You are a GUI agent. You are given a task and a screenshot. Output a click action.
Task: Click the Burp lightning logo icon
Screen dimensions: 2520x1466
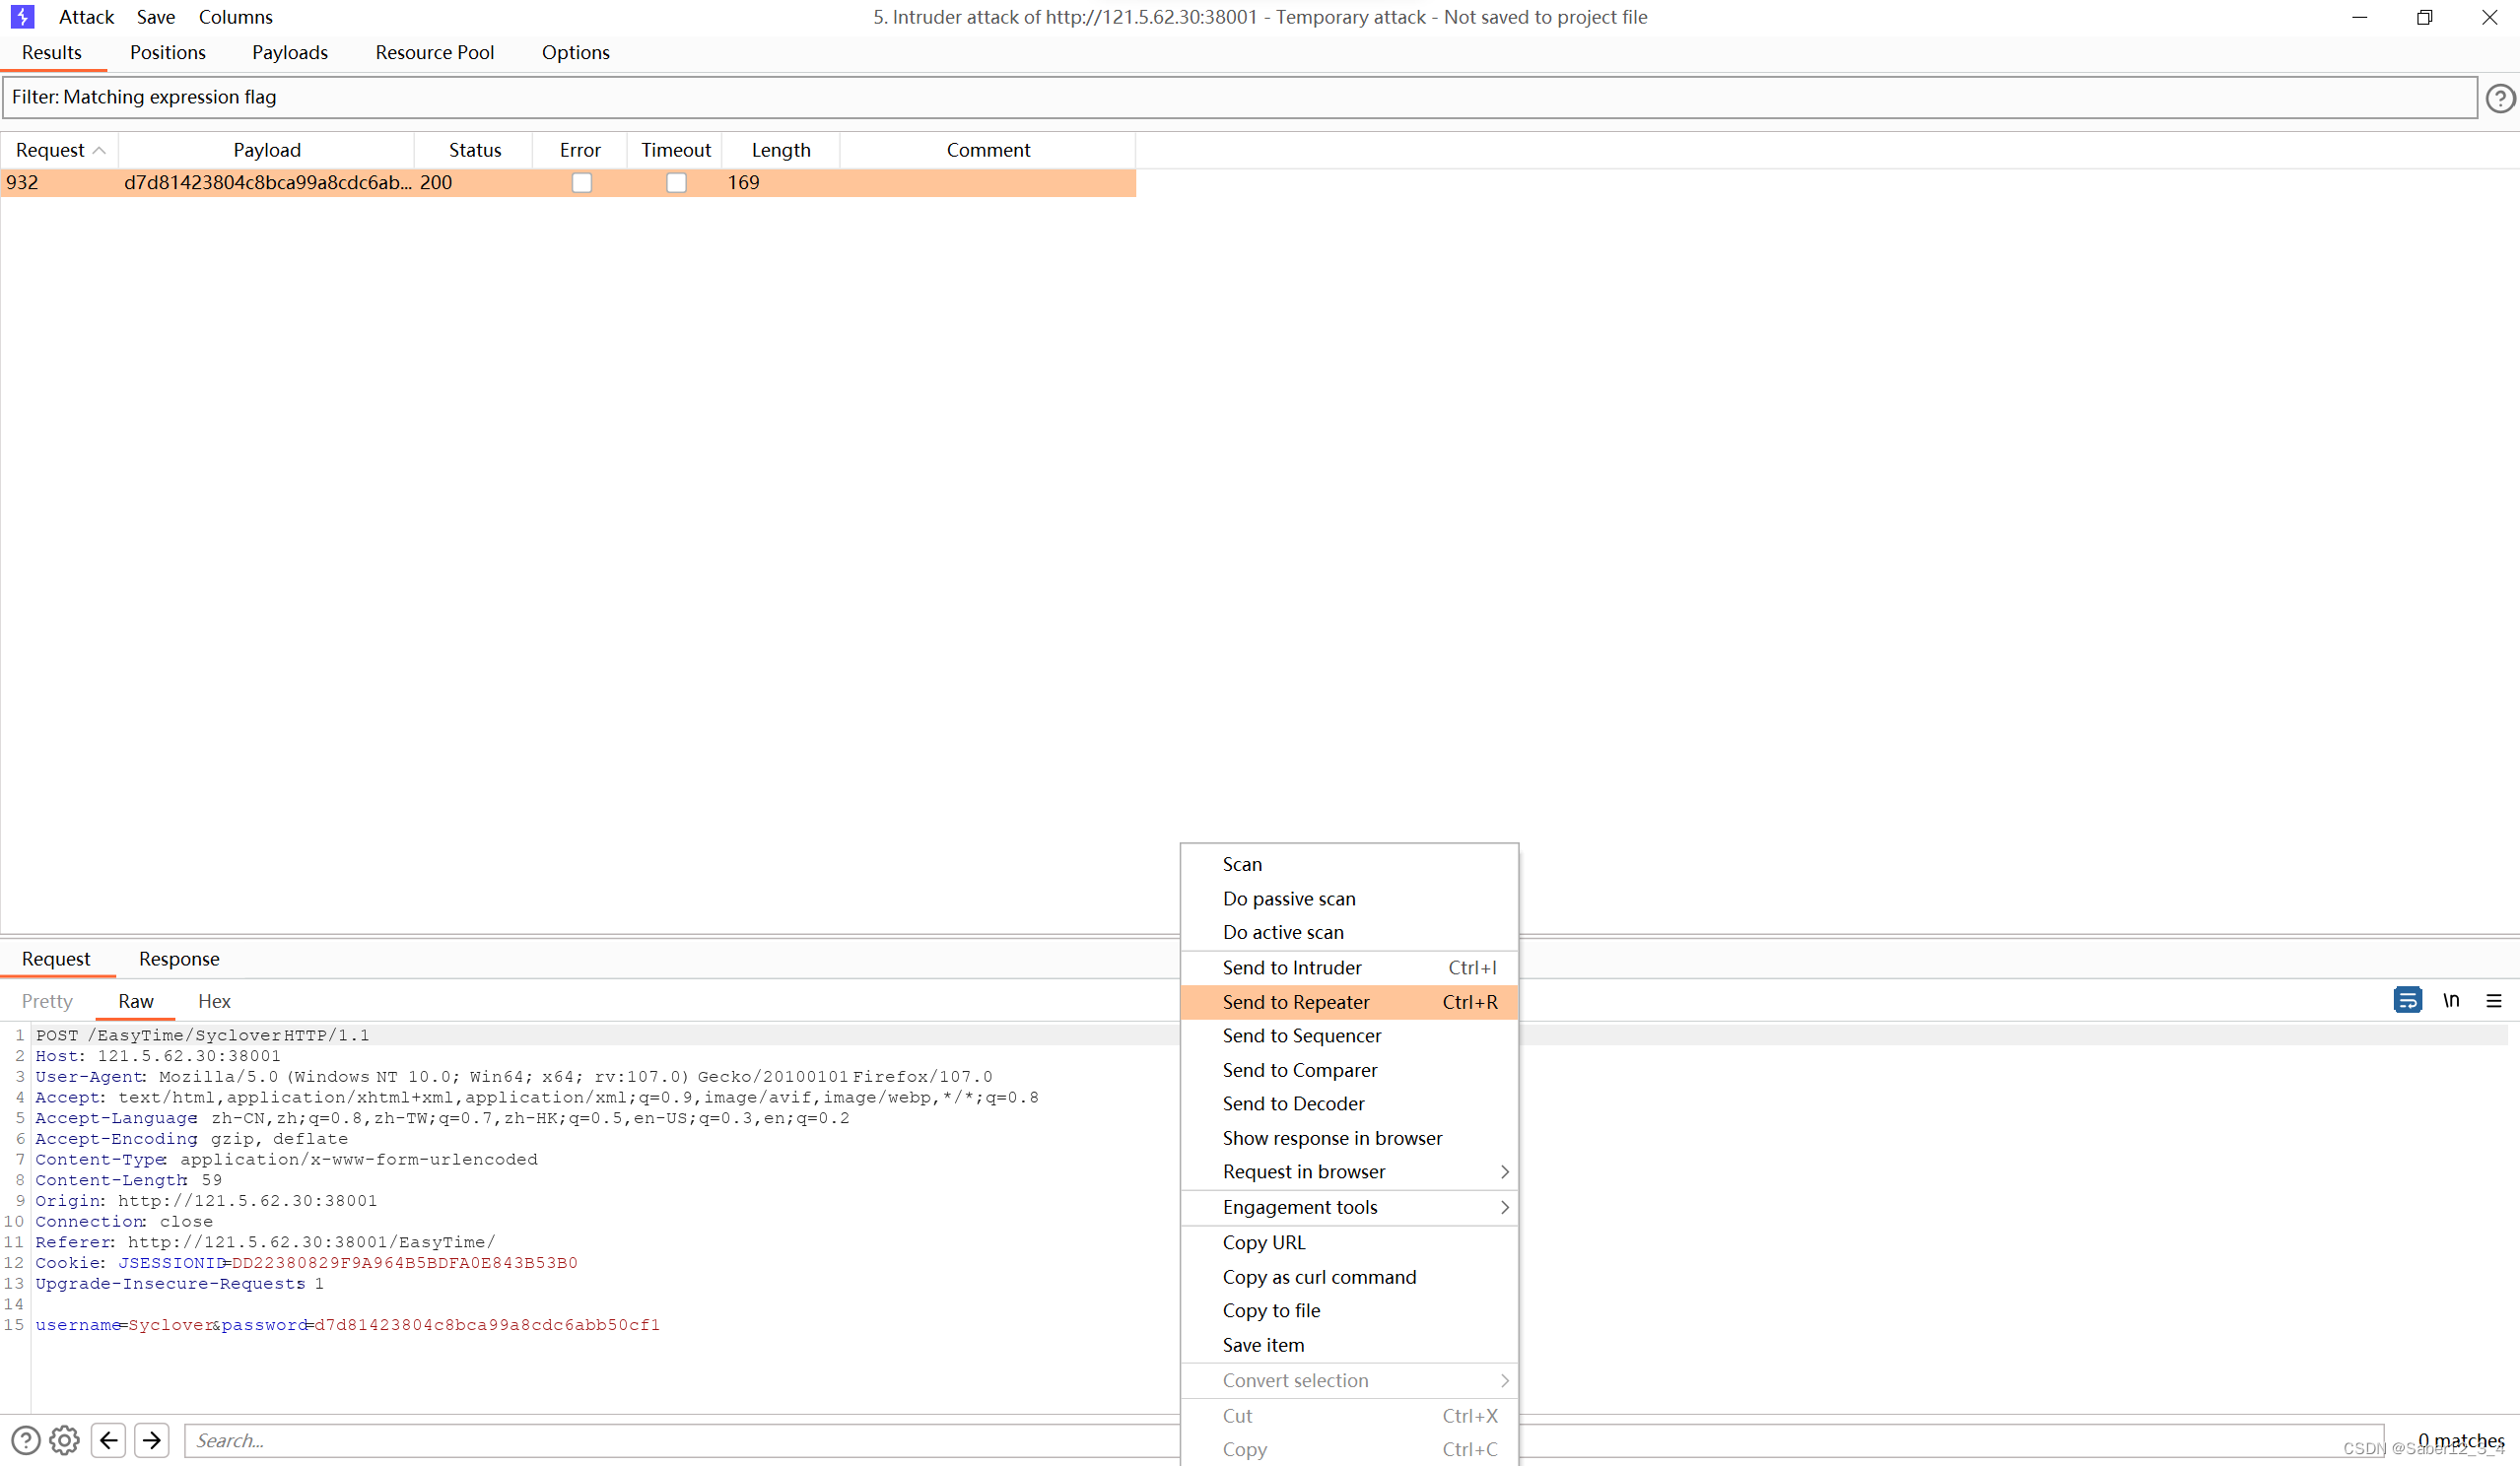pos(22,17)
